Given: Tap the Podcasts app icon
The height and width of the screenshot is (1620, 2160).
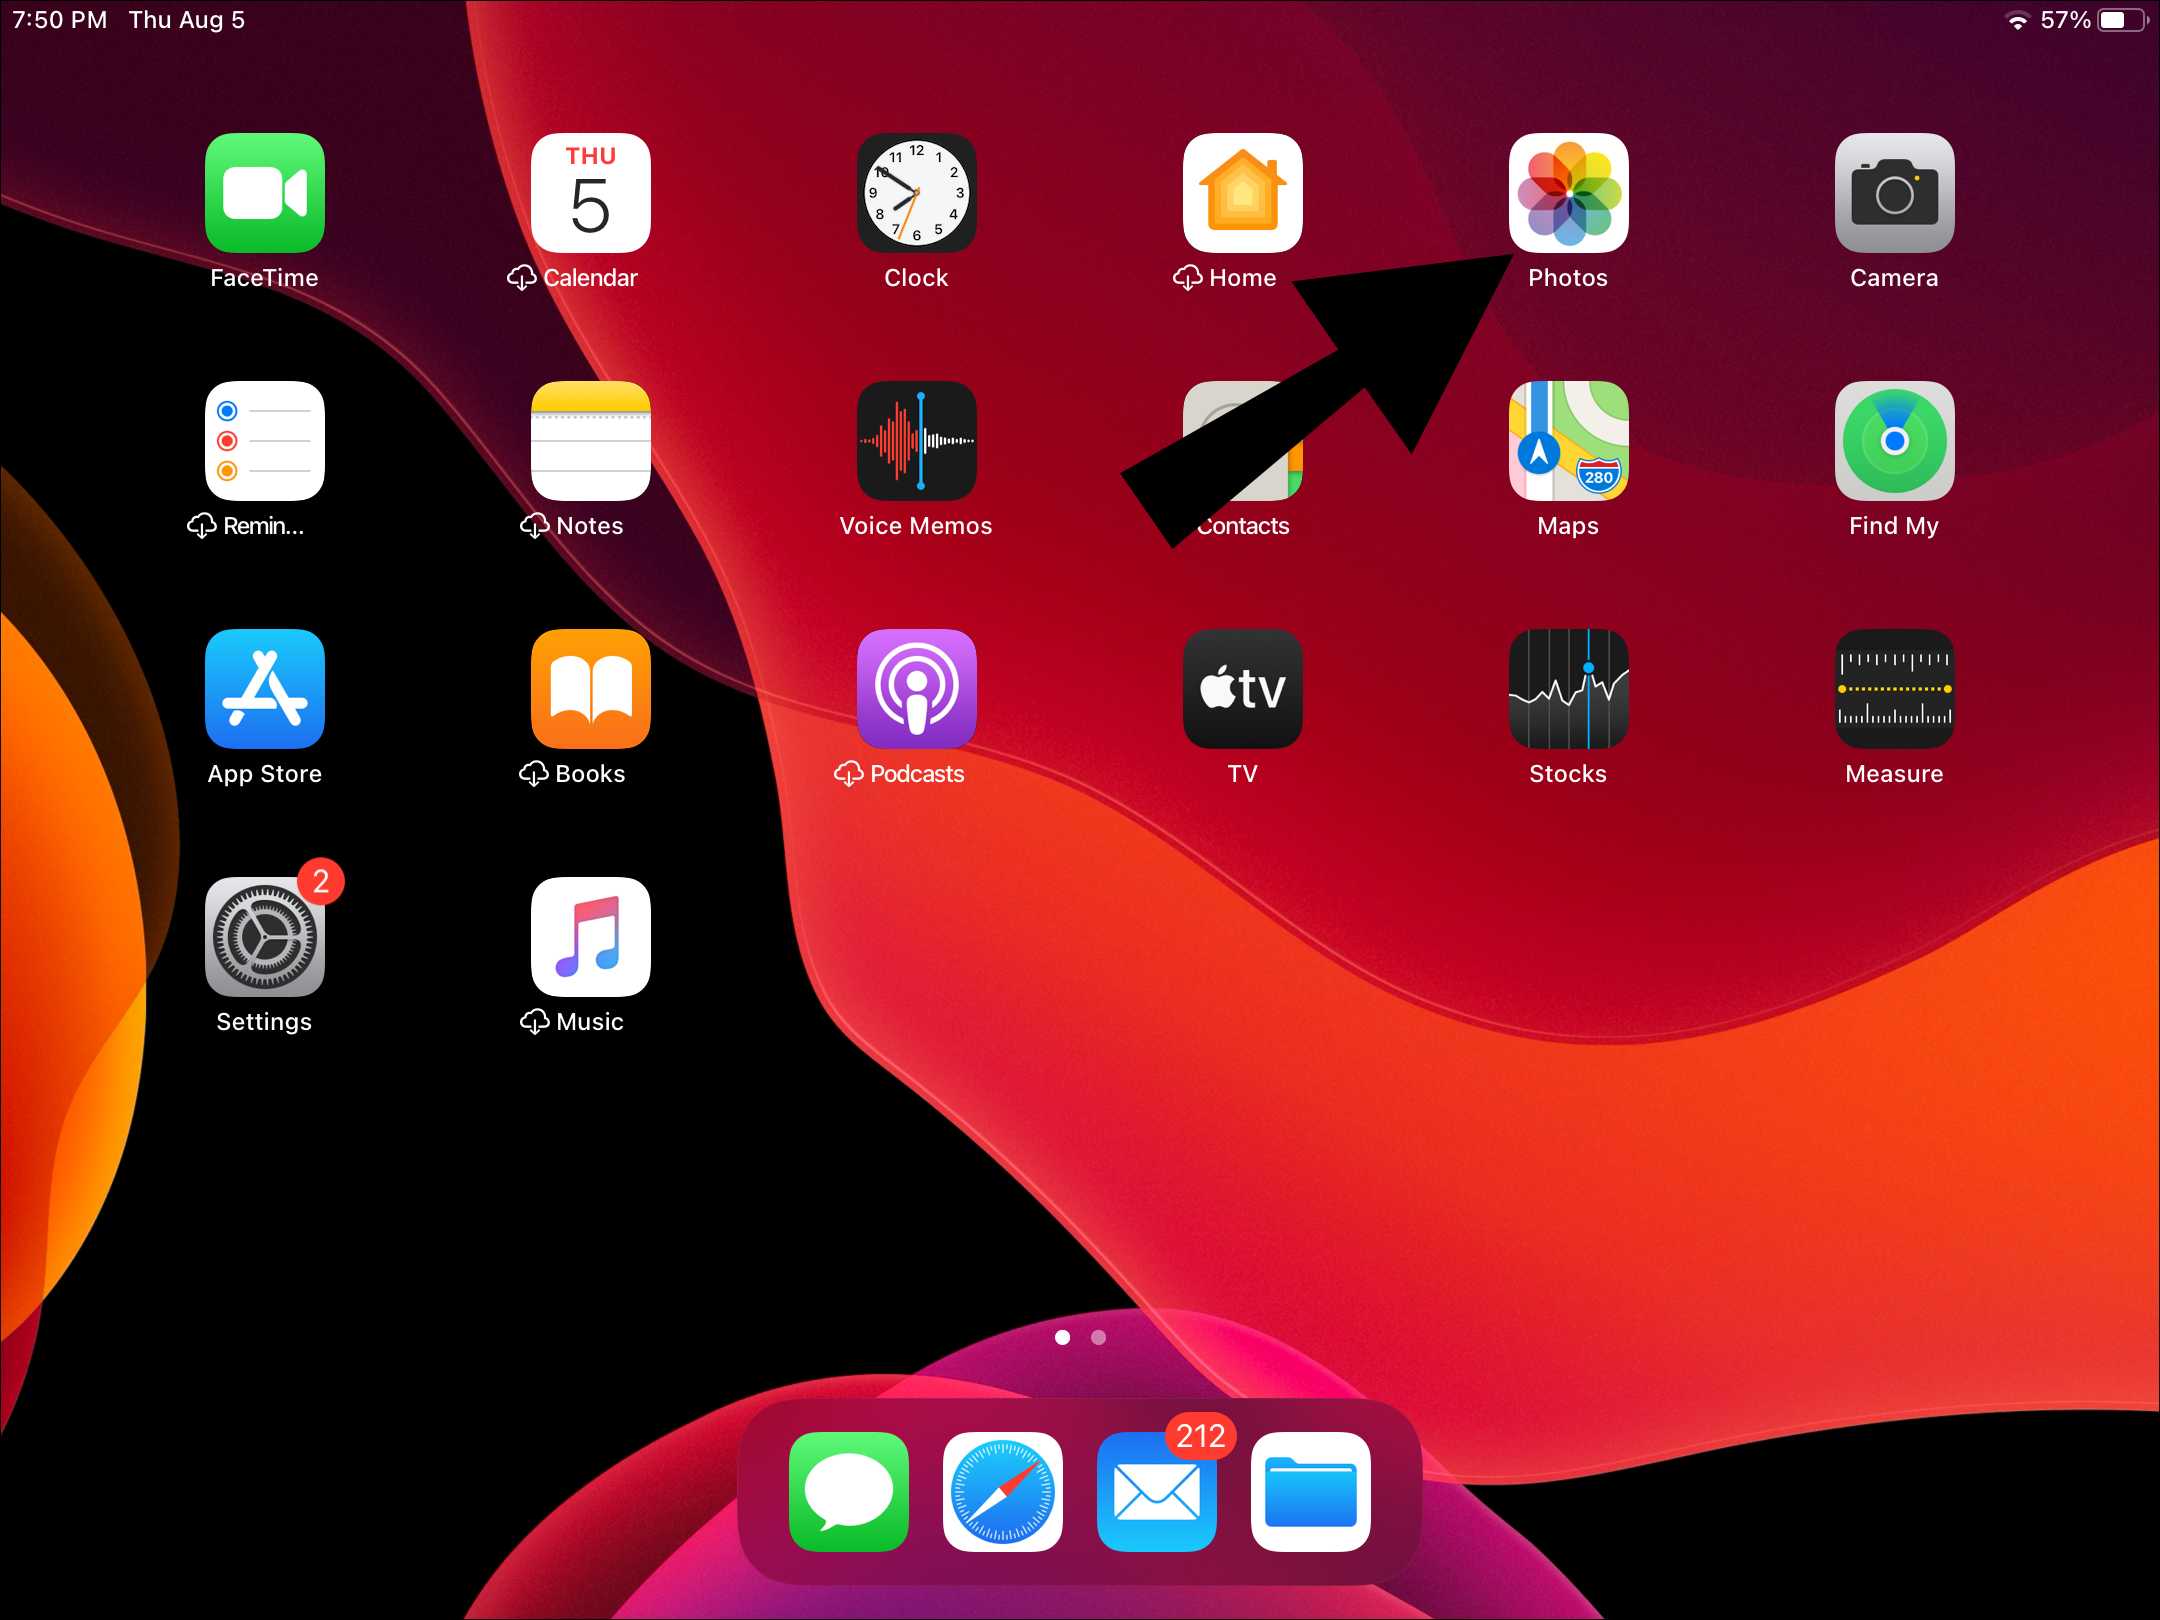Looking at the screenshot, I should pyautogui.click(x=916, y=689).
